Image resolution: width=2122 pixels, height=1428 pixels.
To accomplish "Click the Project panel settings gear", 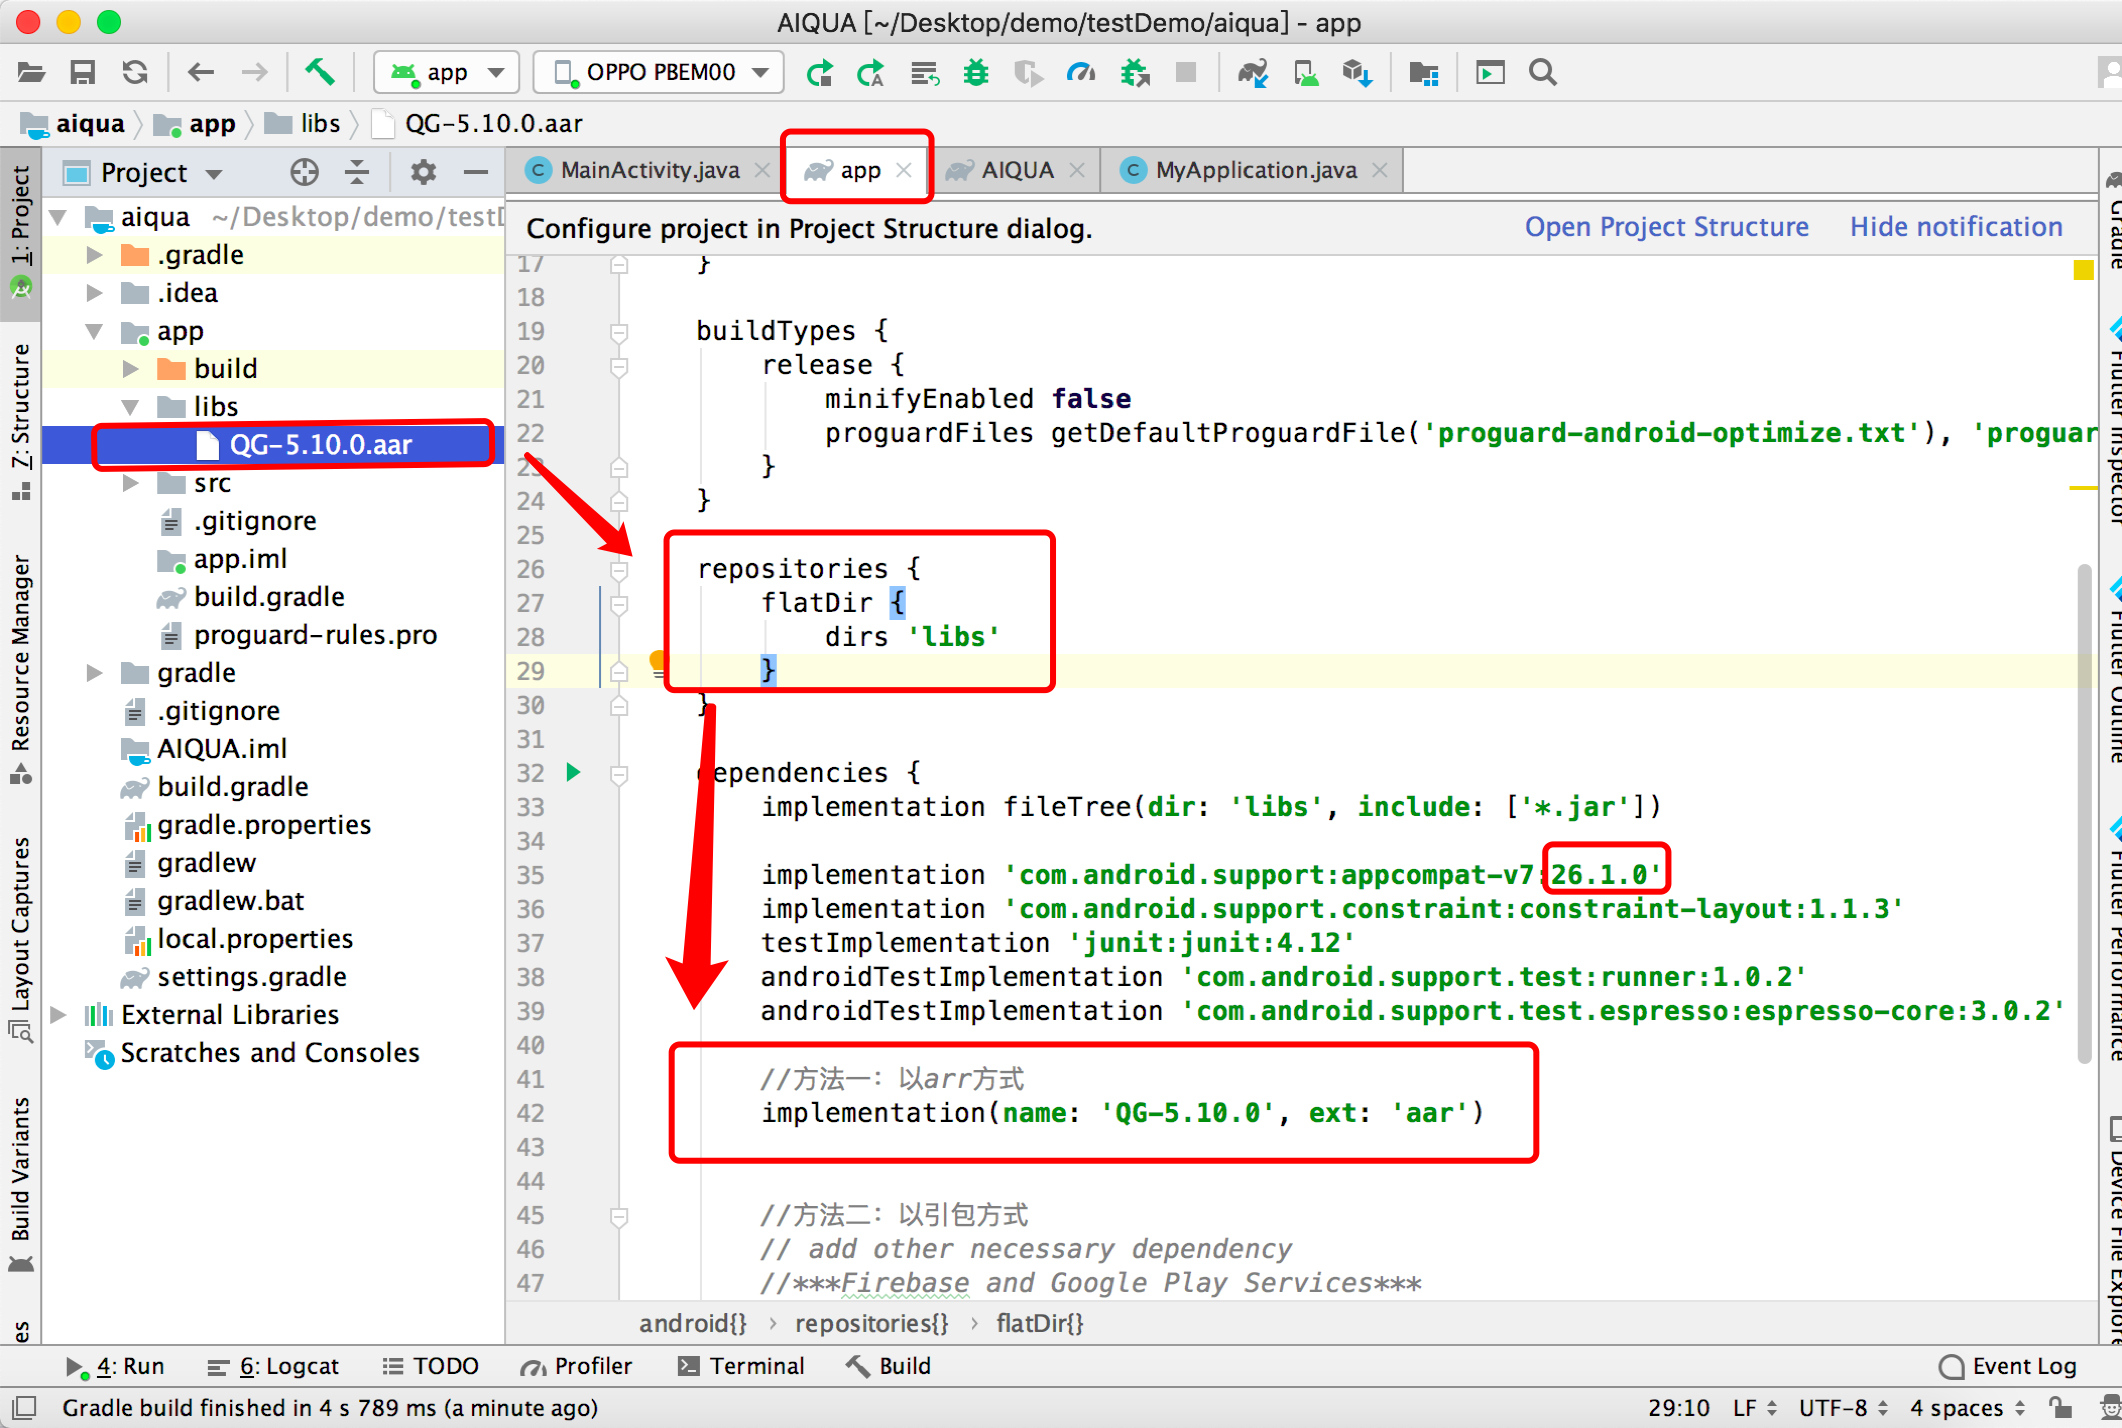I will click(x=423, y=172).
